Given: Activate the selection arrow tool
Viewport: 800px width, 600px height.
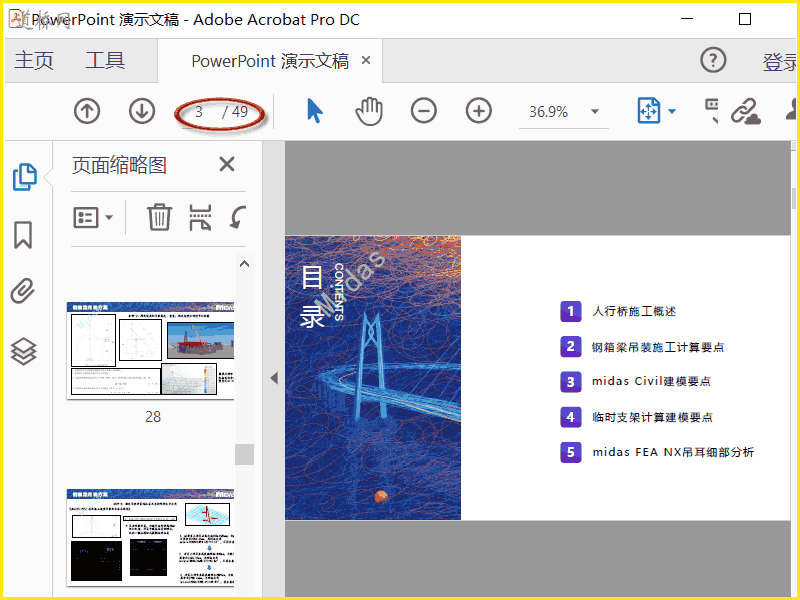Looking at the screenshot, I should coord(315,111).
